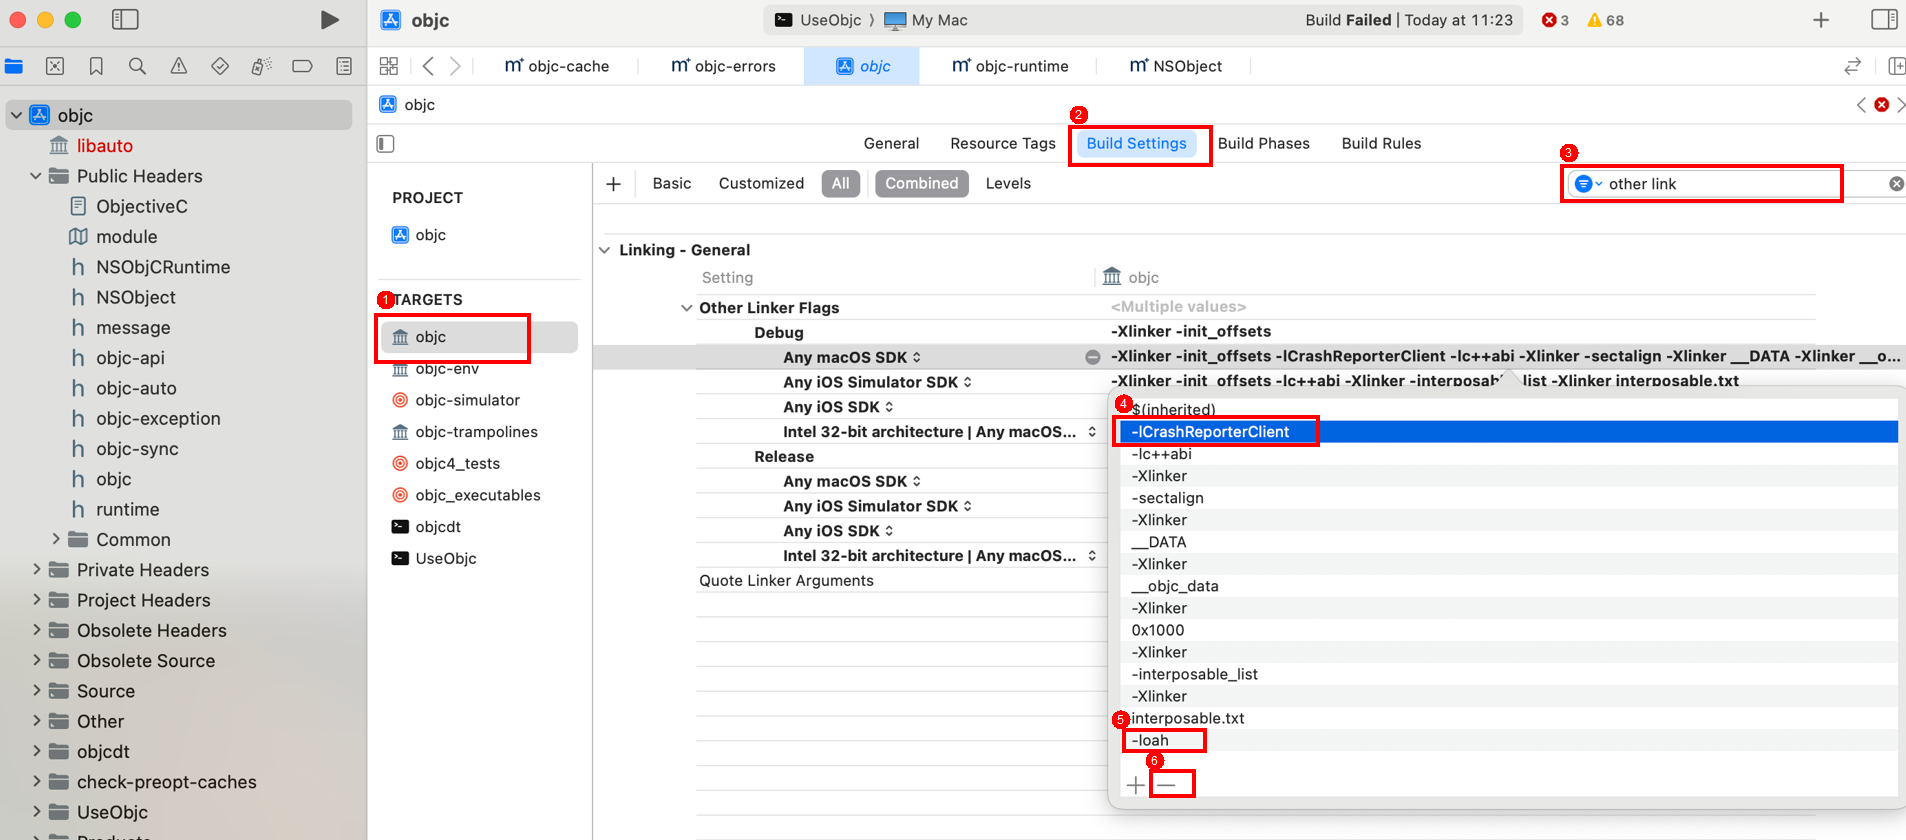Image resolution: width=1906 pixels, height=840 pixels.
Task: Go back with the left chevron
Action: (428, 66)
